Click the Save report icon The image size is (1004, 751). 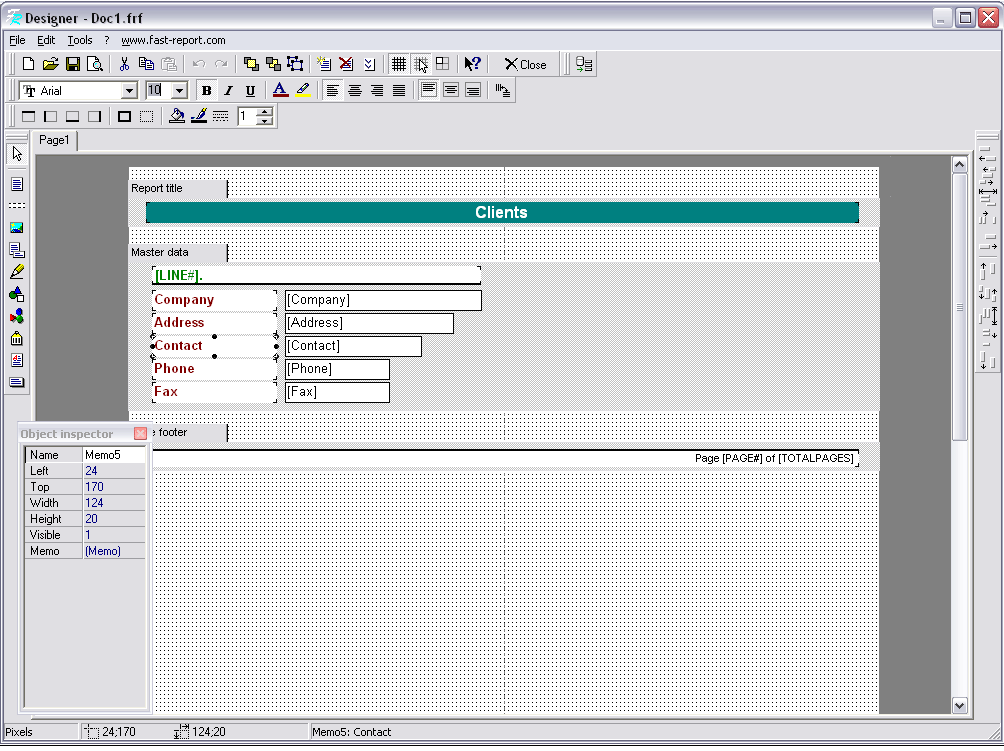coord(73,64)
